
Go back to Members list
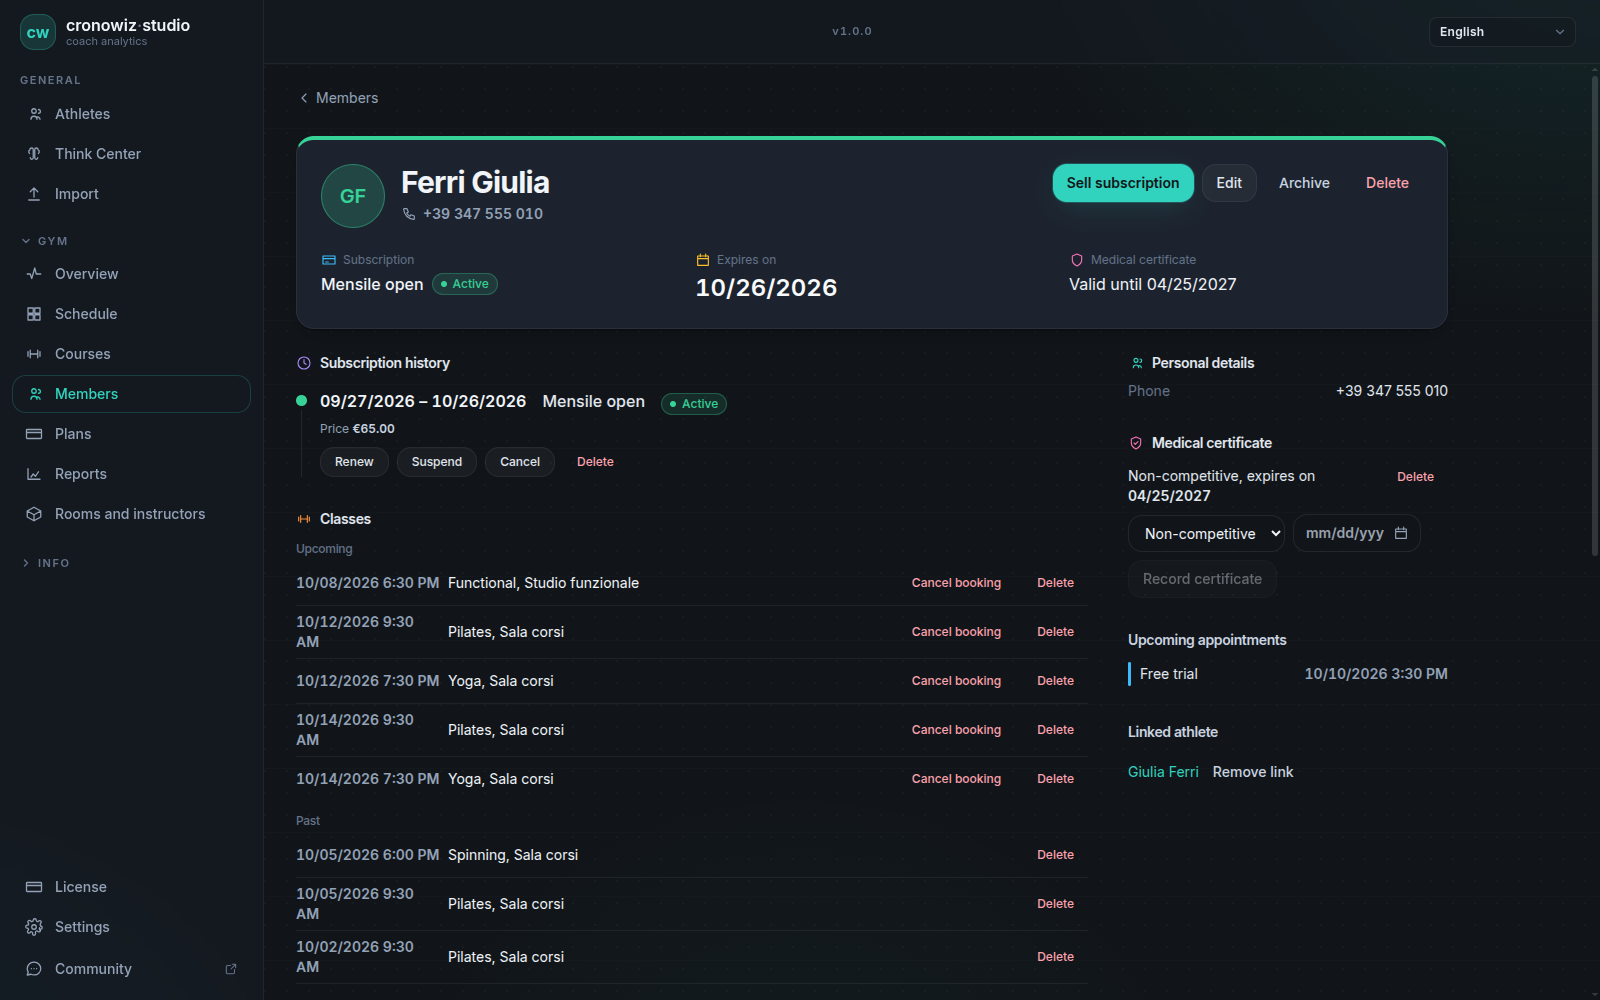[x=338, y=98]
